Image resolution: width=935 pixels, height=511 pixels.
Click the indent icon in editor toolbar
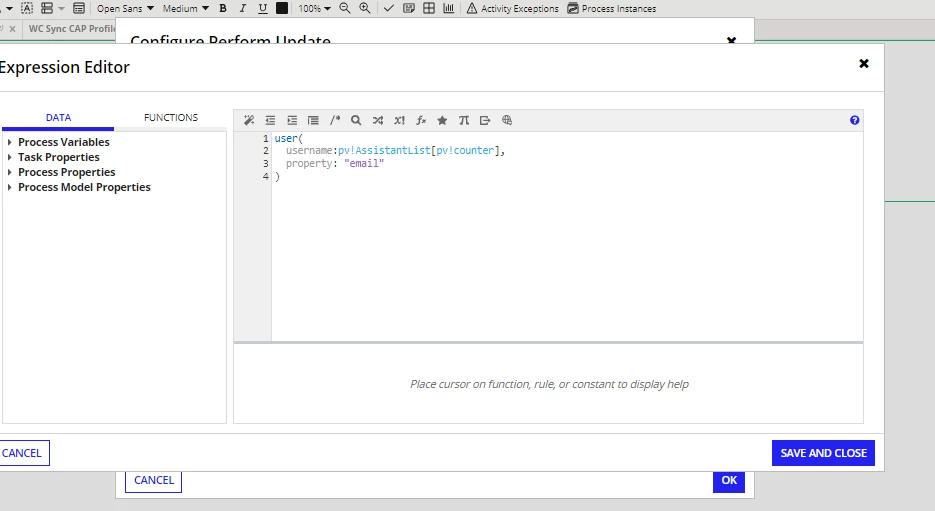292,120
